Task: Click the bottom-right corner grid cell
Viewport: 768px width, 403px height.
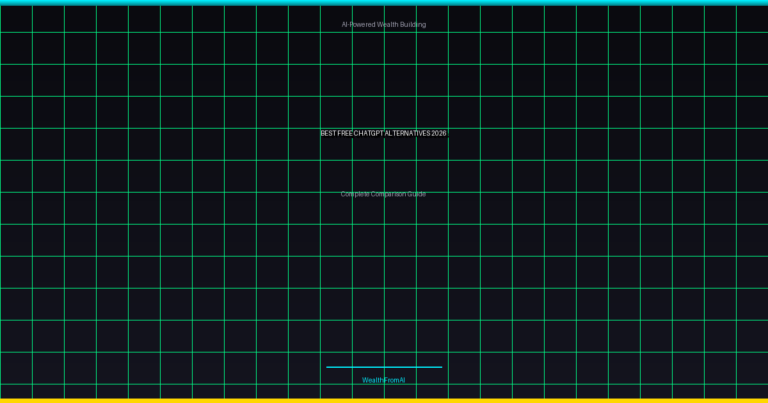Action: click(752, 391)
